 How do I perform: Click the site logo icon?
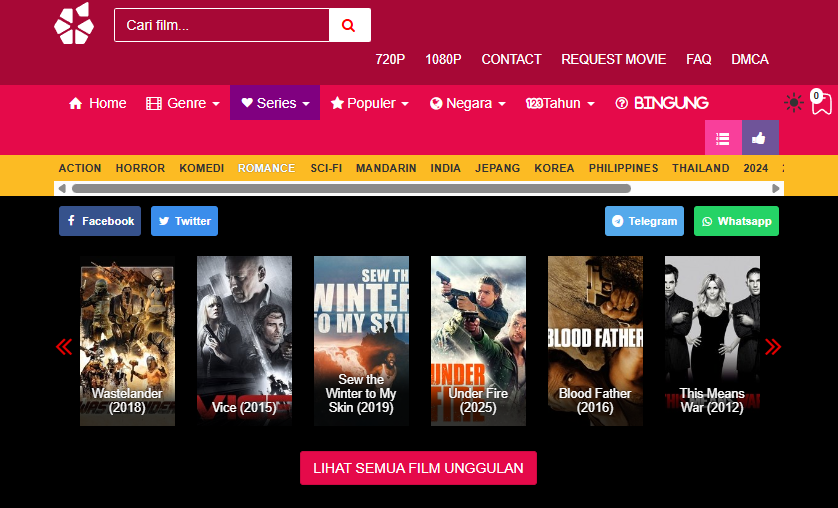coord(73,24)
